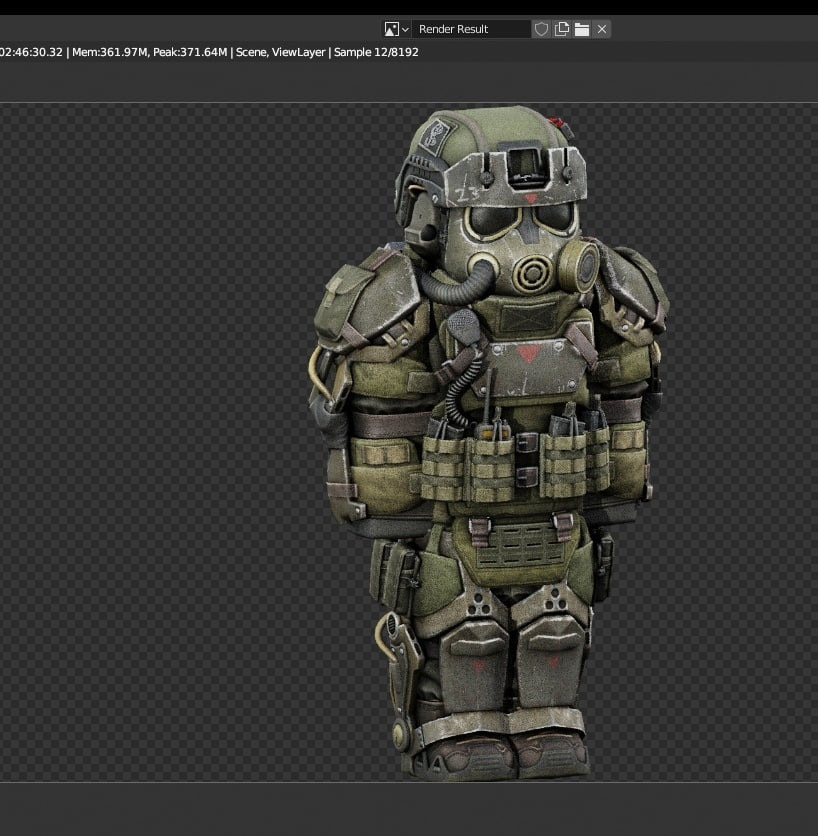Click the New Image icon
This screenshot has height=836, width=818.
[562, 29]
